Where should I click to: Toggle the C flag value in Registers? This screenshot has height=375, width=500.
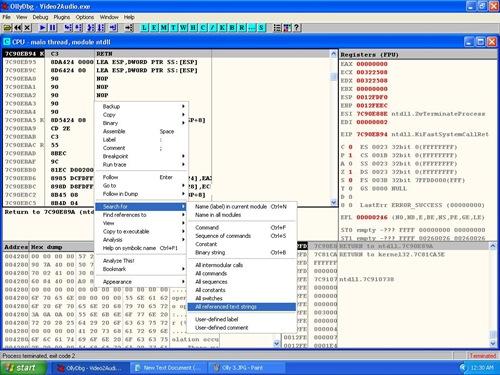[350, 147]
